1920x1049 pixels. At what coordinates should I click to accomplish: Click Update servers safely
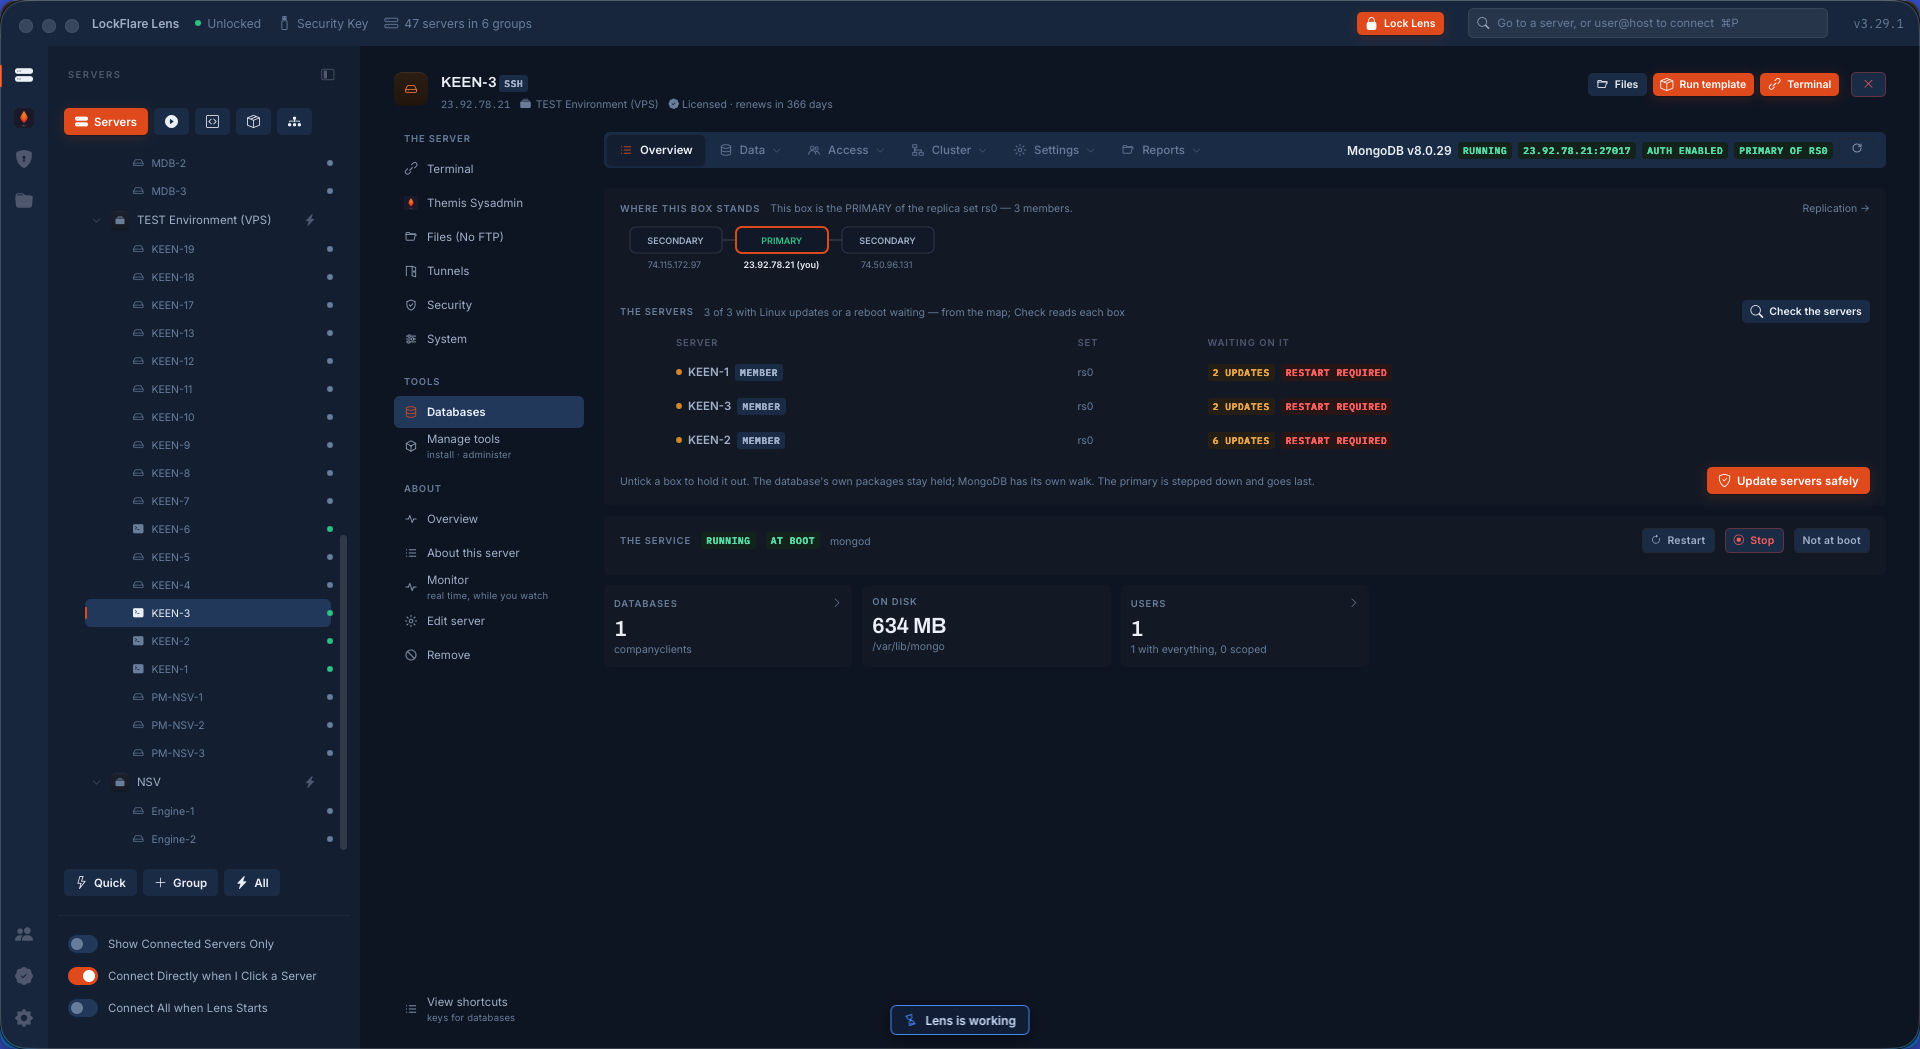(1788, 481)
